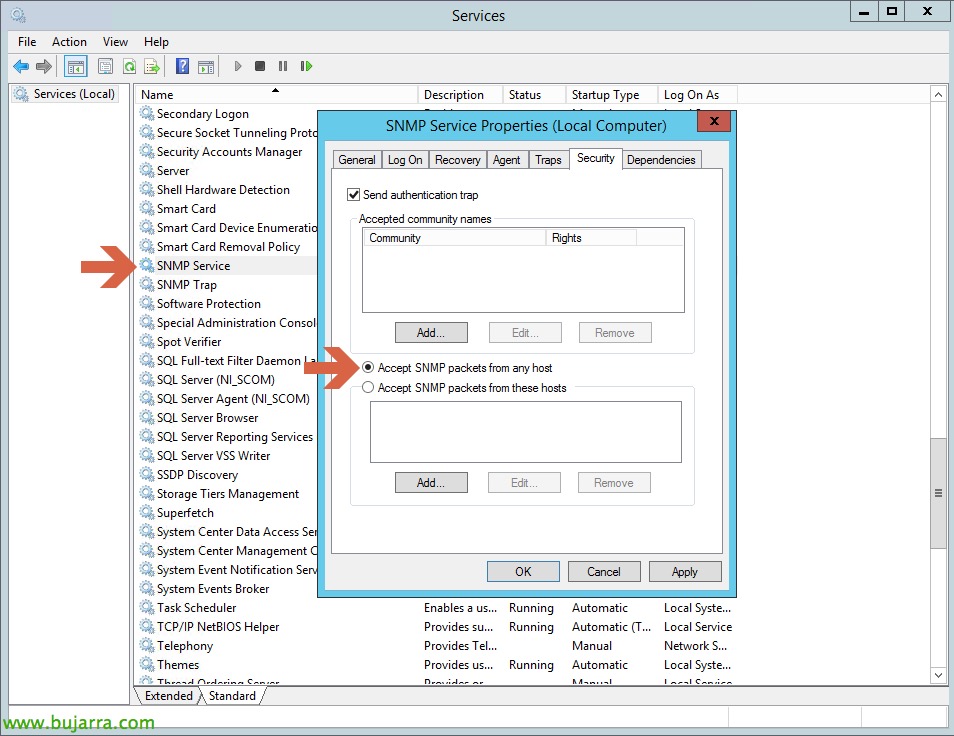Switch to the Traps tab
This screenshot has height=736, width=954.
pos(548,159)
